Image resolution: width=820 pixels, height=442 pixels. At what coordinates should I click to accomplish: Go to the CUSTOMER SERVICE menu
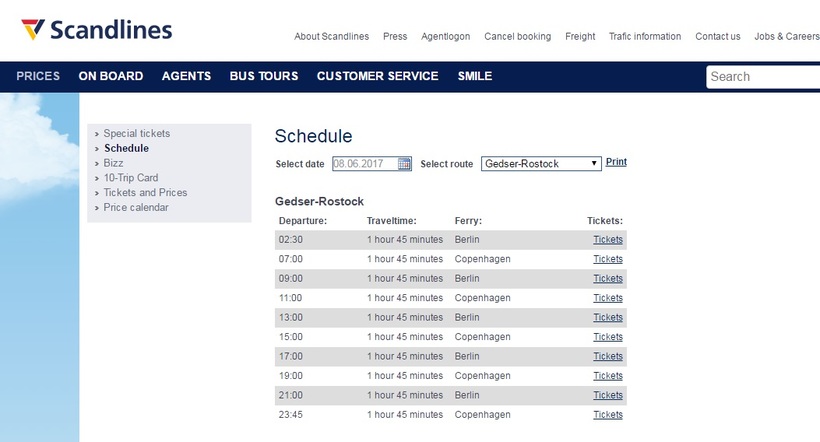pyautogui.click(x=378, y=76)
